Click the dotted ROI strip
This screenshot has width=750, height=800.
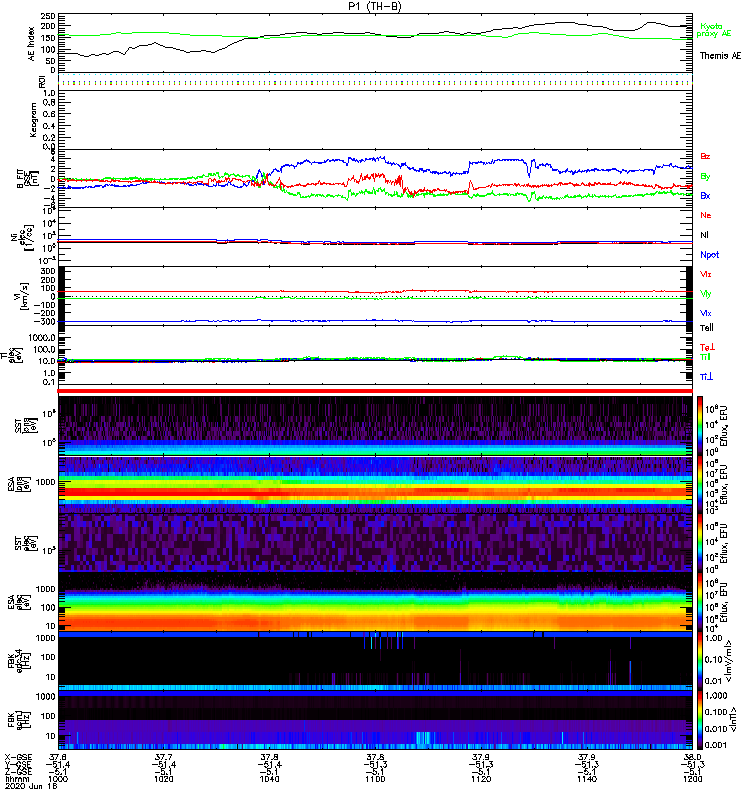[x=375, y=81]
